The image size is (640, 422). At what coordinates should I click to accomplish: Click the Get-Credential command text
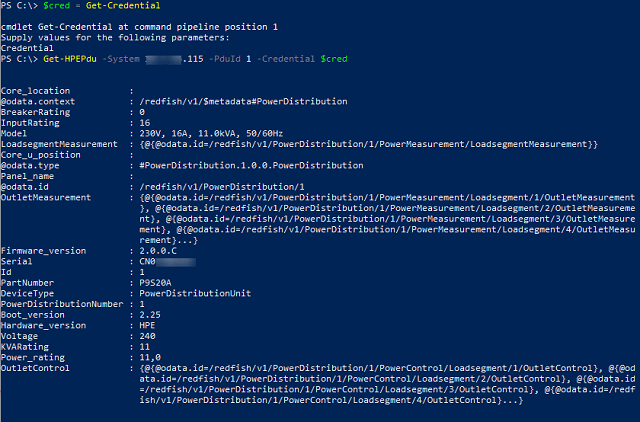[x=123, y=6]
